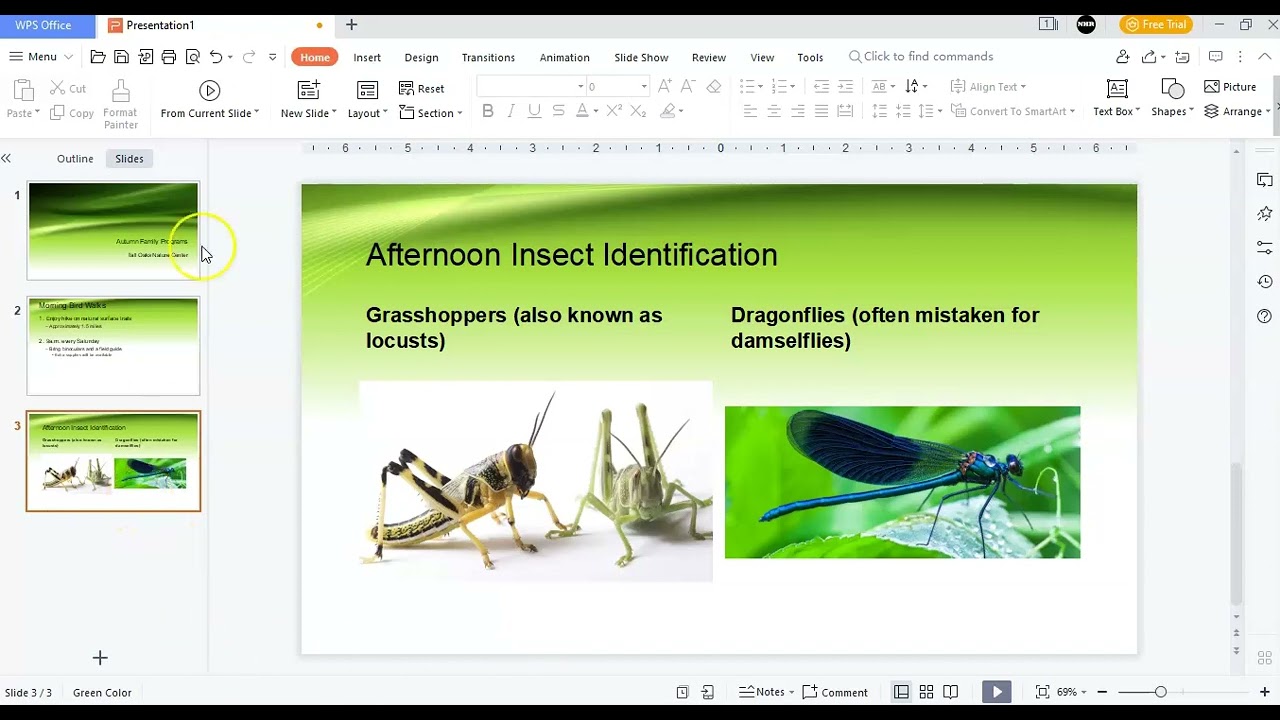Image resolution: width=1280 pixels, height=720 pixels.
Task: Insert a Picture from ribbon
Action: [x=1230, y=87]
